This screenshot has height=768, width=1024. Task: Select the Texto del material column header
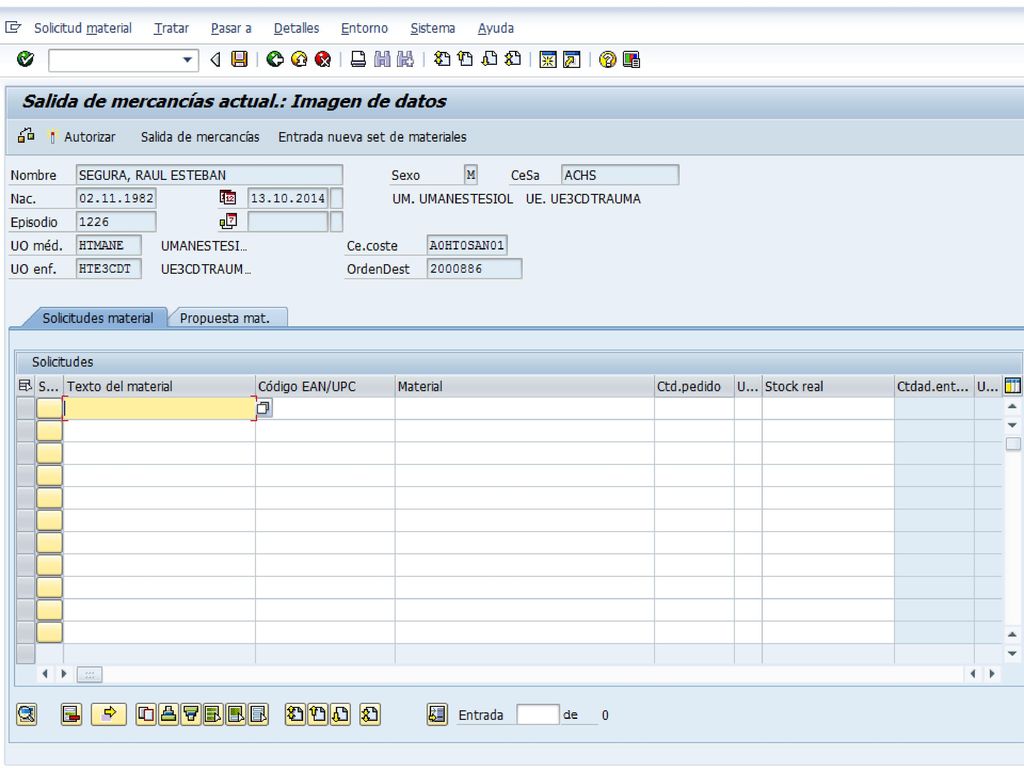click(159, 386)
